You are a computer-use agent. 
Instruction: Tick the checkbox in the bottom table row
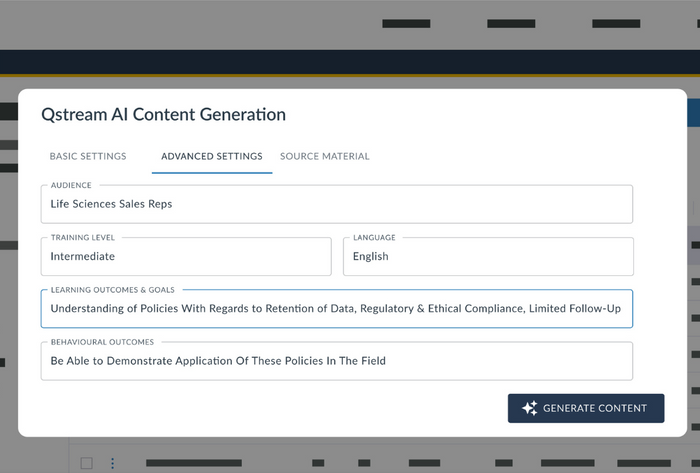click(87, 463)
